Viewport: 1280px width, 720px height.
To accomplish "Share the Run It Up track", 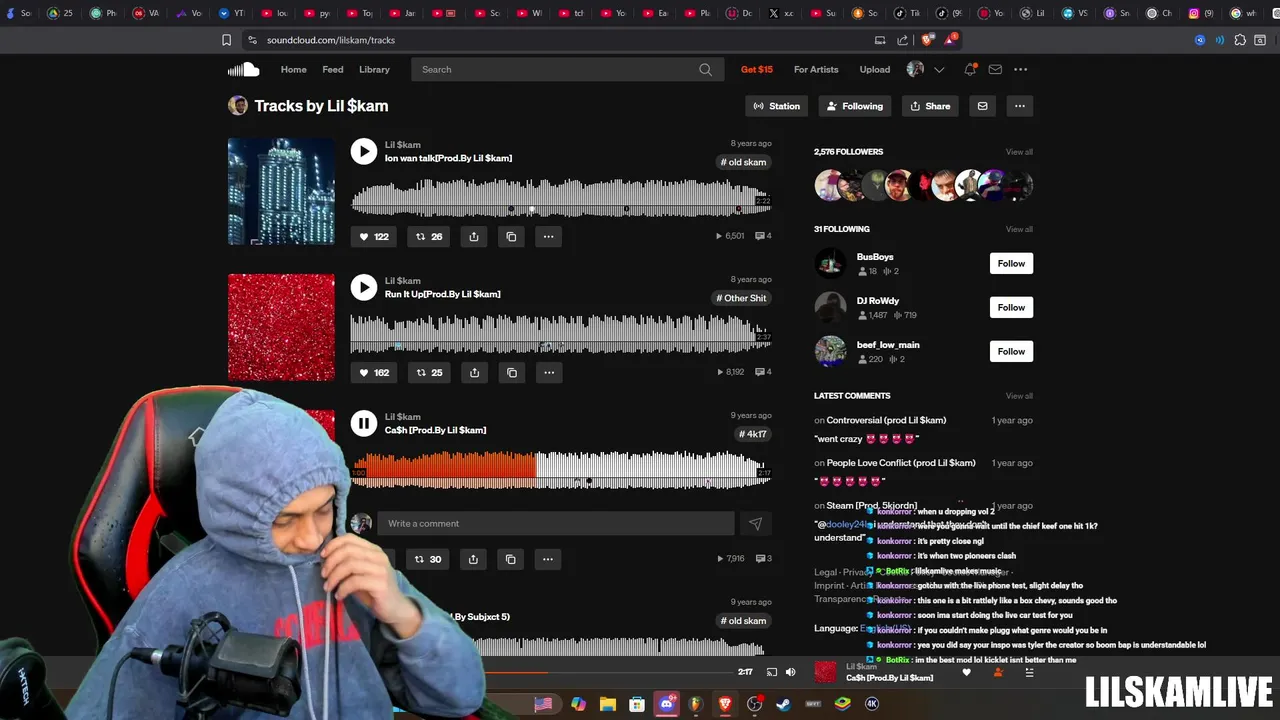I will (474, 372).
